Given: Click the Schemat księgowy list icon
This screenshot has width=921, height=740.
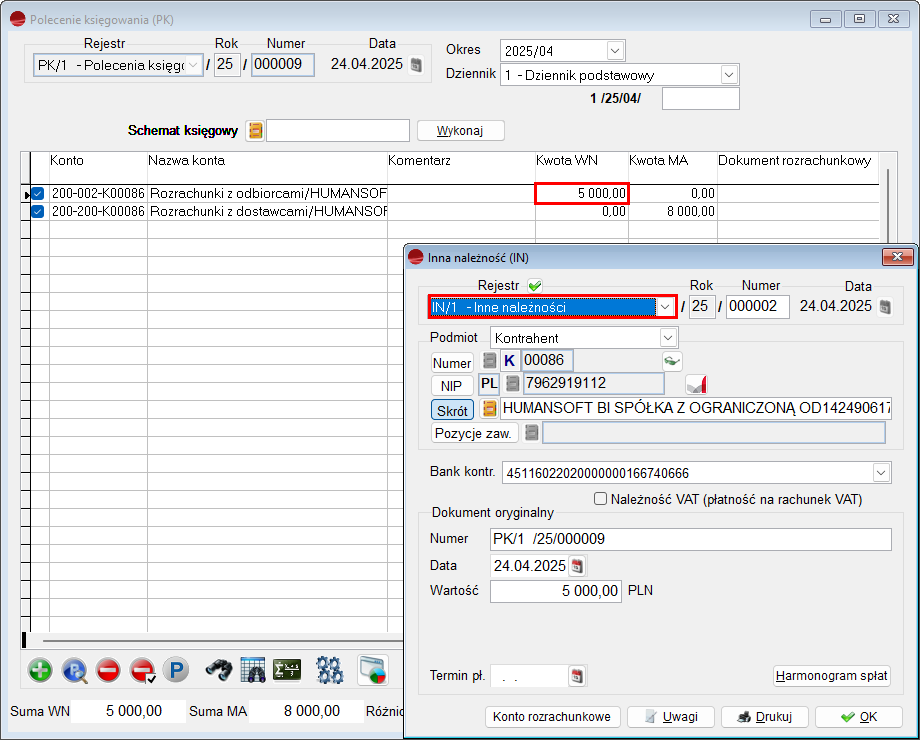Looking at the screenshot, I should pyautogui.click(x=255, y=131).
